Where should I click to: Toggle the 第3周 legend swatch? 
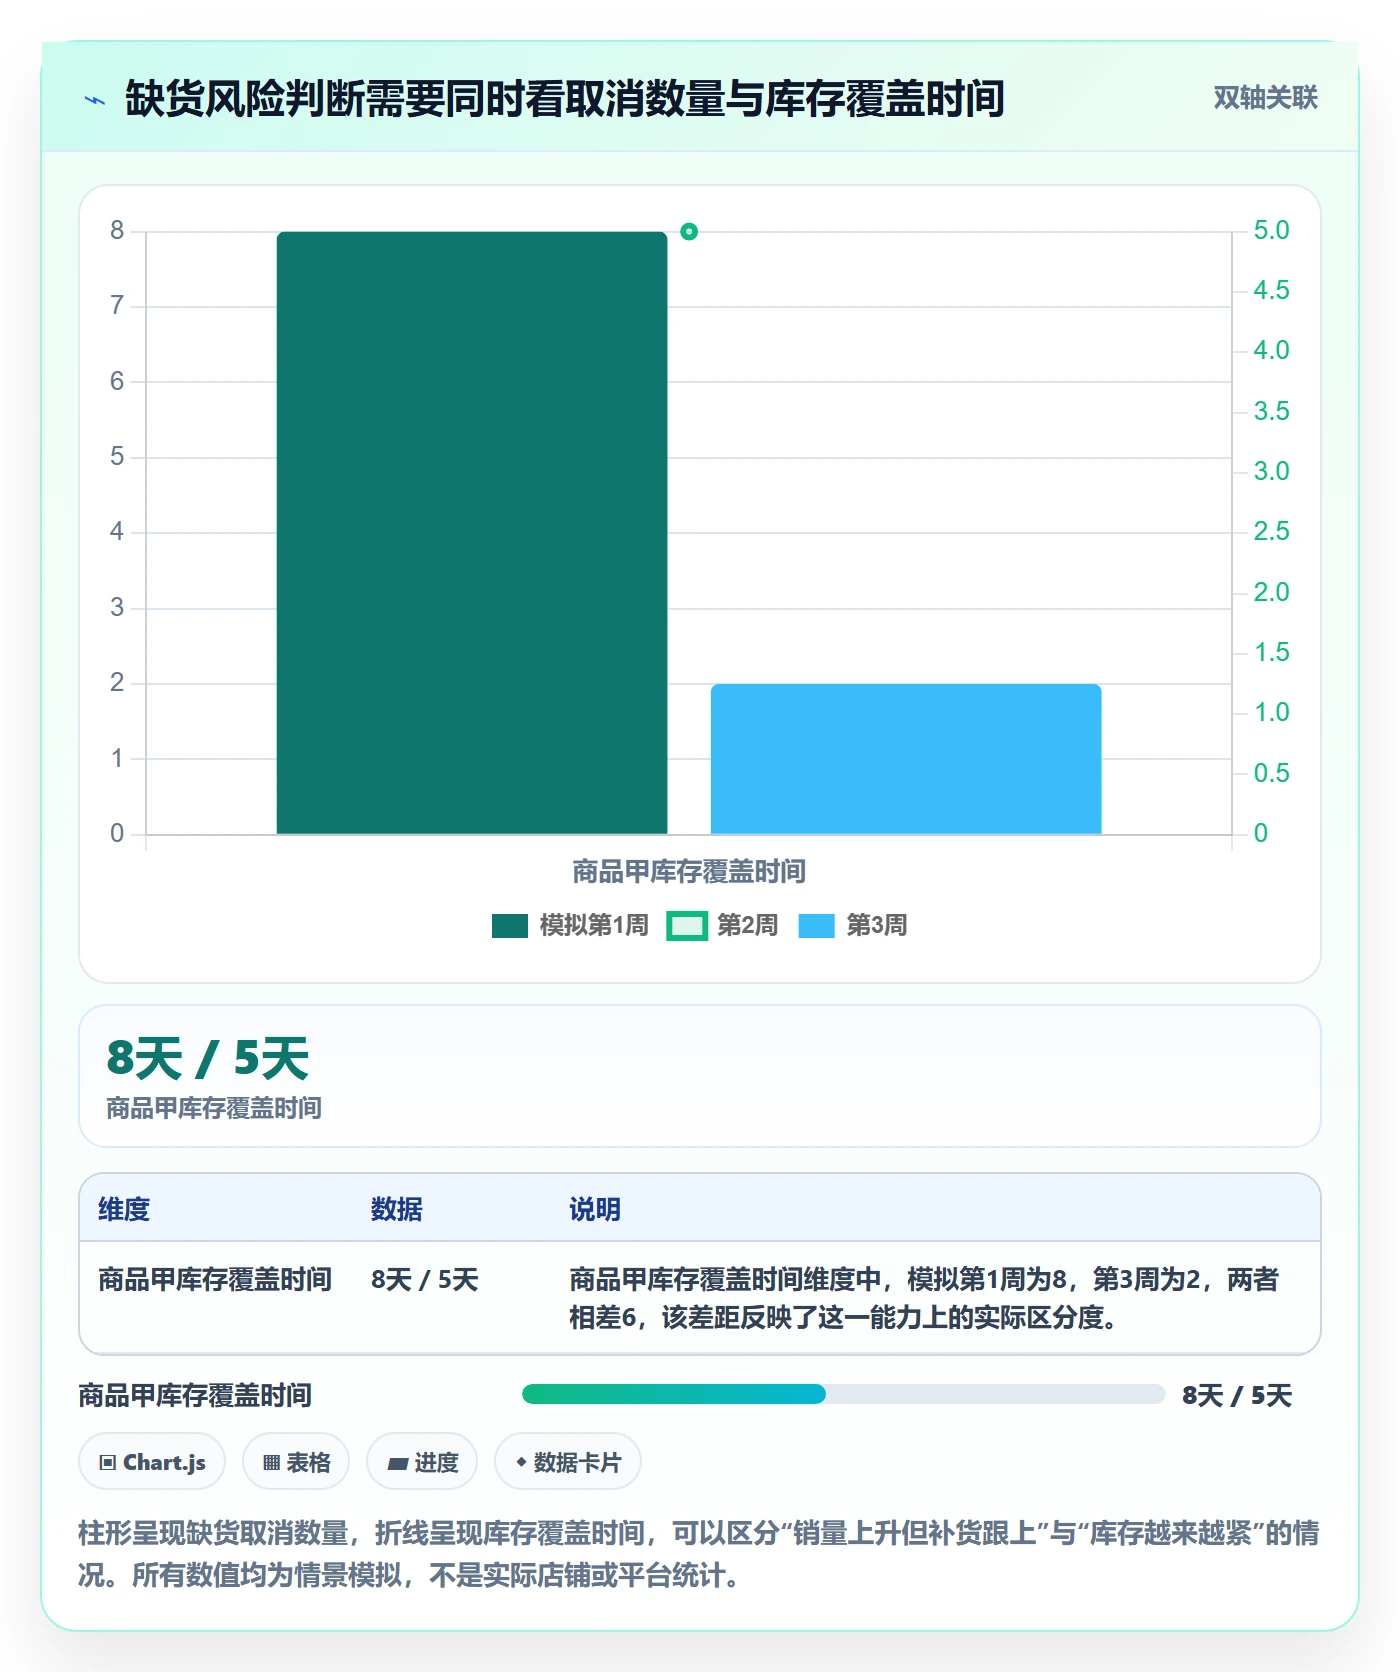point(816,926)
